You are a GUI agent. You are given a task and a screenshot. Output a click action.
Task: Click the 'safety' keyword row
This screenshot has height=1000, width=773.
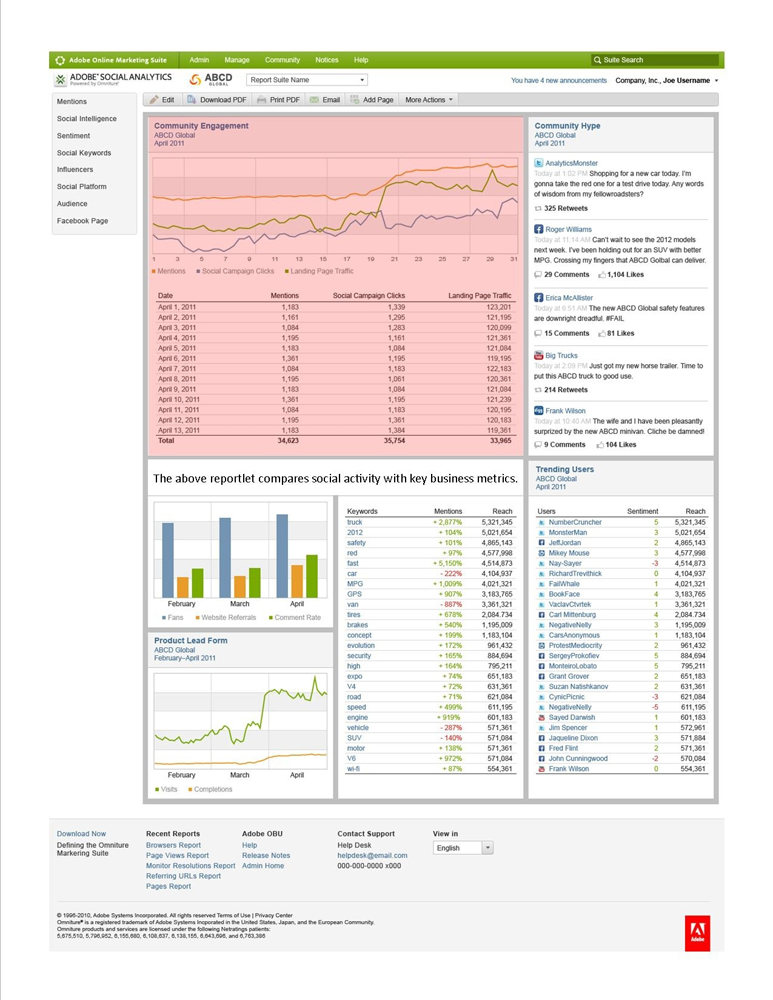point(429,543)
